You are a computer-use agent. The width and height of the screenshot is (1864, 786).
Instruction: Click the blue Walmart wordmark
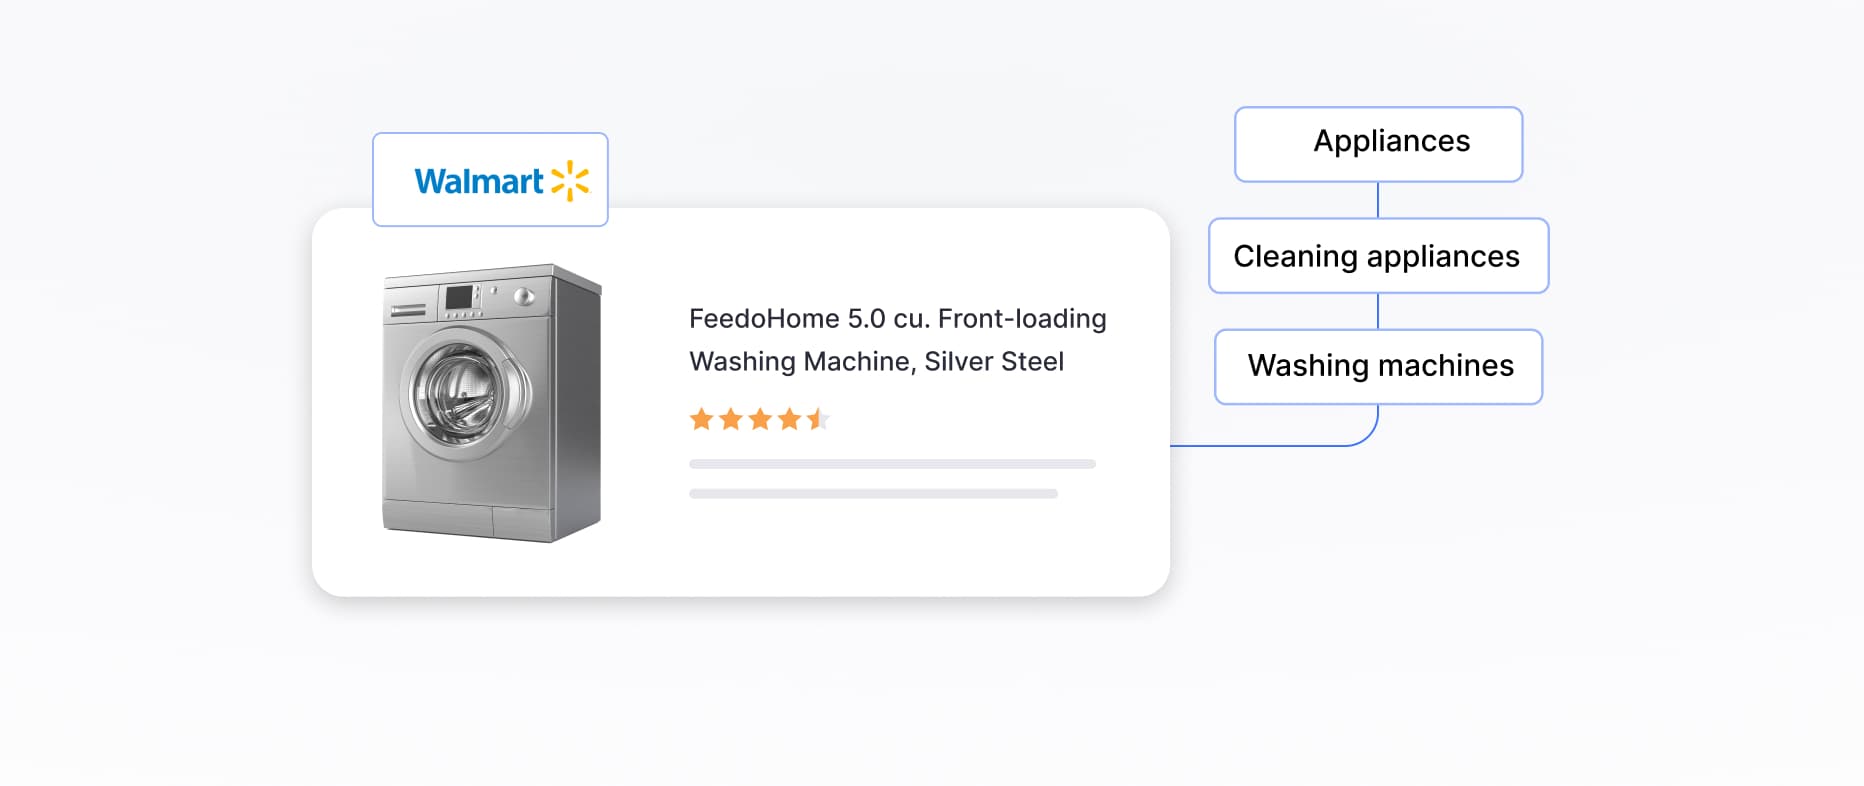click(479, 182)
